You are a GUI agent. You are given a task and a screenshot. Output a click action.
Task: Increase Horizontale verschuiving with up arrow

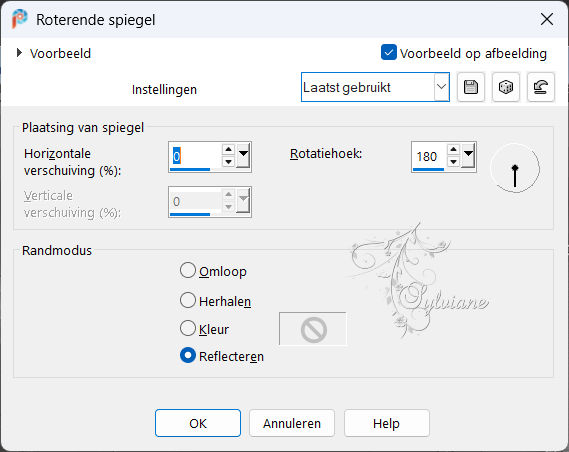click(228, 149)
